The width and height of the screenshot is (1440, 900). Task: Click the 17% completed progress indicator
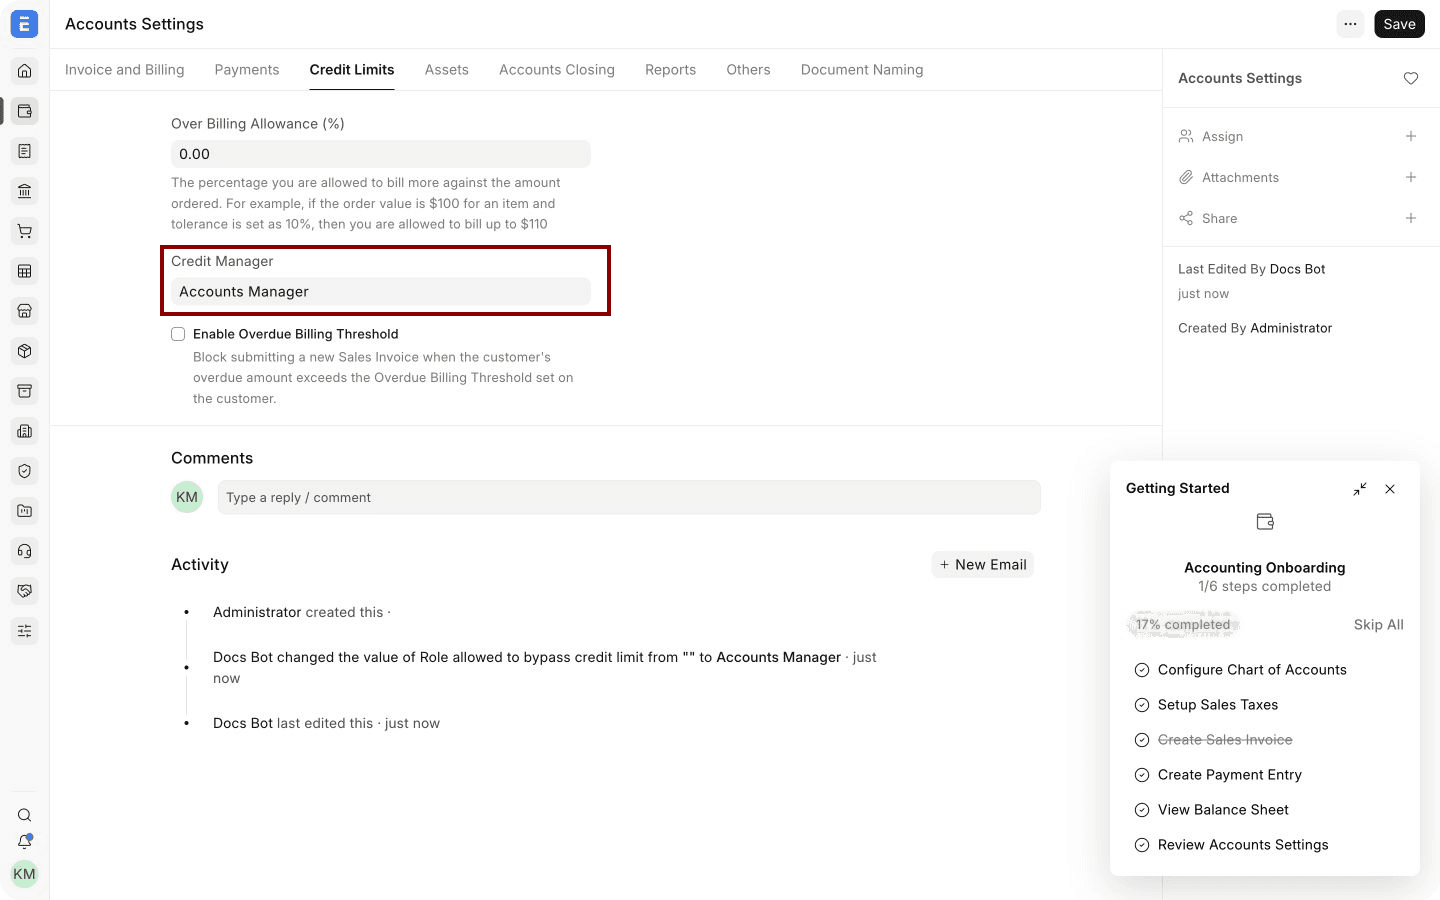point(1183,625)
